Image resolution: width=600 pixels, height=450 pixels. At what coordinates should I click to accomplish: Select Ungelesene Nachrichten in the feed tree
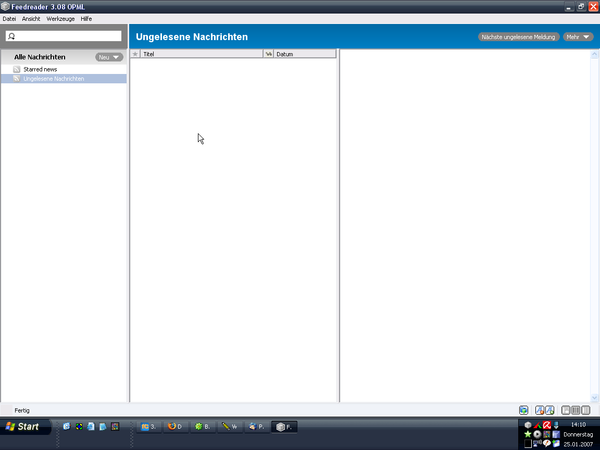click(53, 78)
